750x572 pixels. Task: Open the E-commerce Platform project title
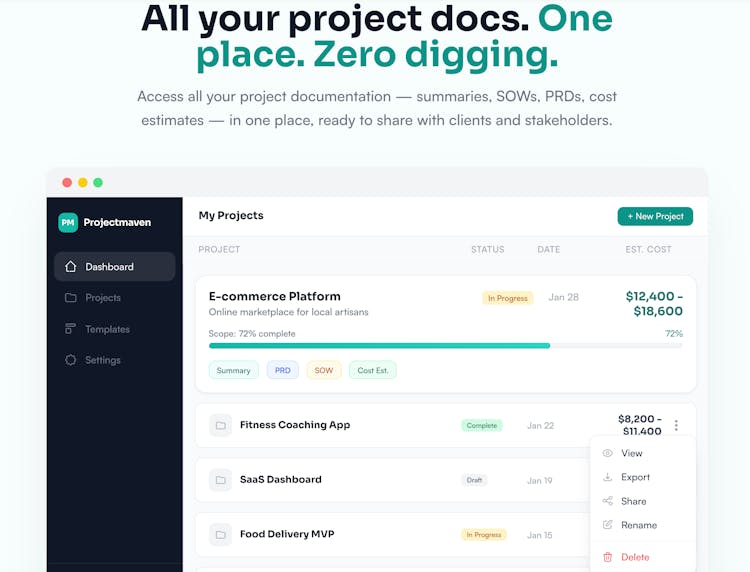tap(275, 296)
